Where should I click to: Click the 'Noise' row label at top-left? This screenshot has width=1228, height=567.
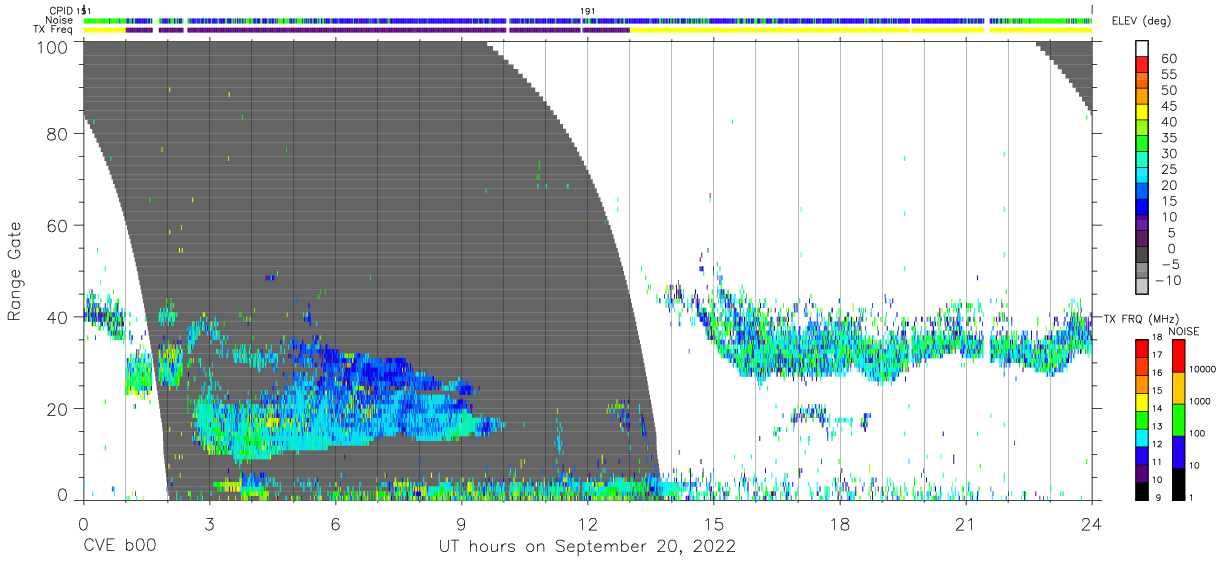60,20
